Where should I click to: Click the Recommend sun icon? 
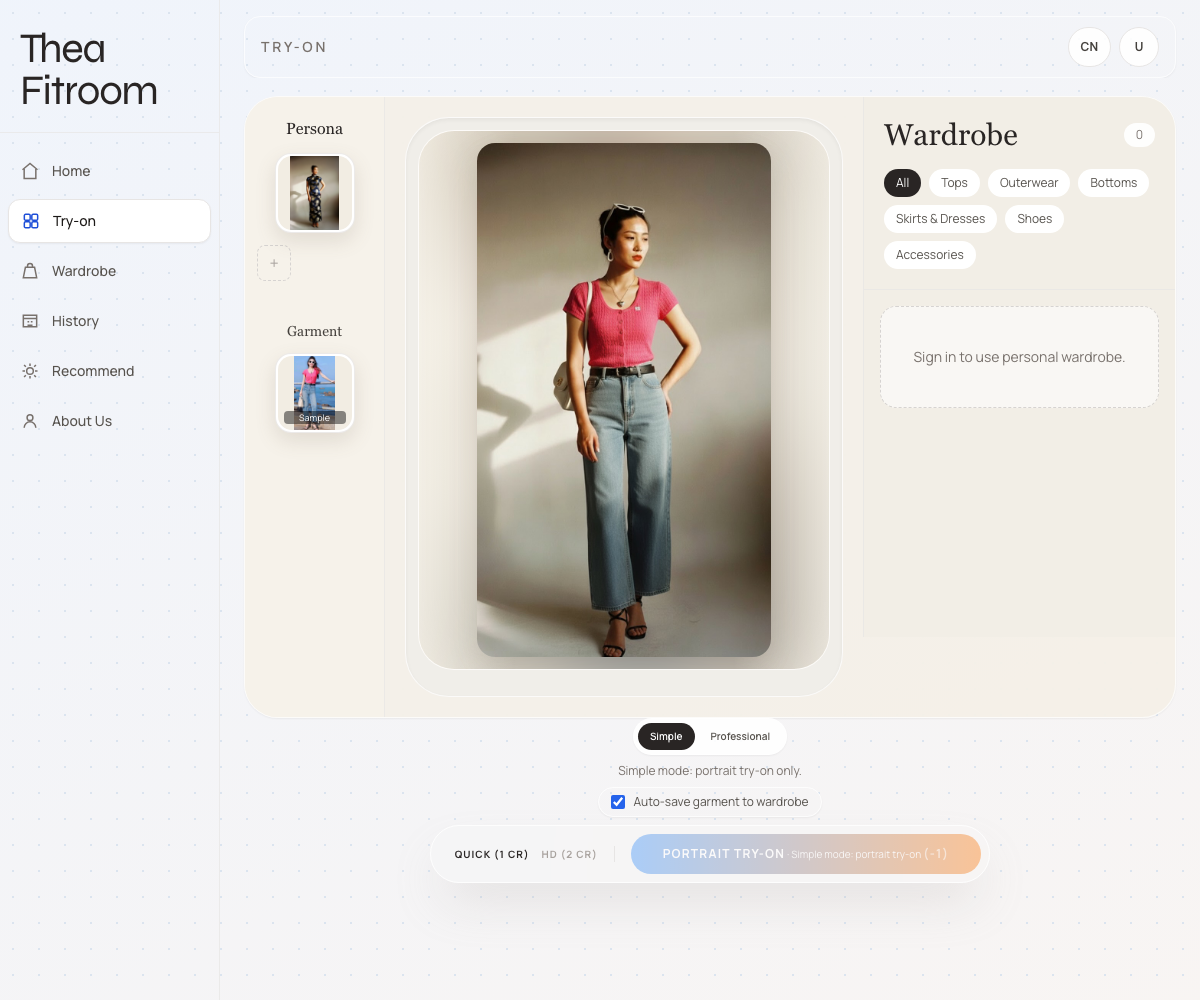pyautogui.click(x=30, y=371)
